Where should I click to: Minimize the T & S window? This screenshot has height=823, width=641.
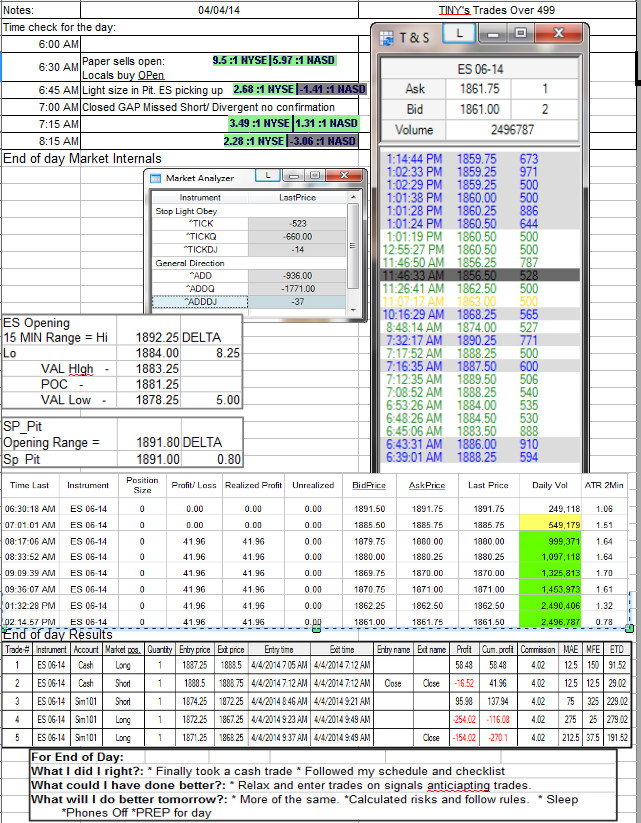[x=492, y=34]
